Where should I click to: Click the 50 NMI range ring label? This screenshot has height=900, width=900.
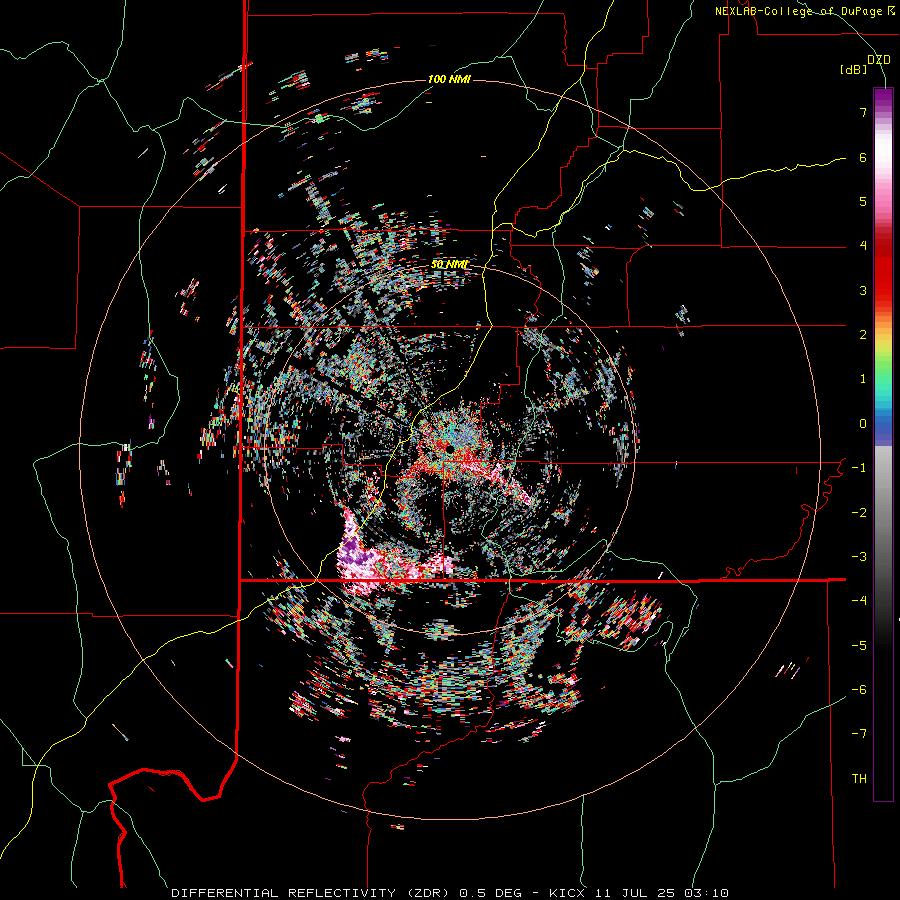coord(449,264)
